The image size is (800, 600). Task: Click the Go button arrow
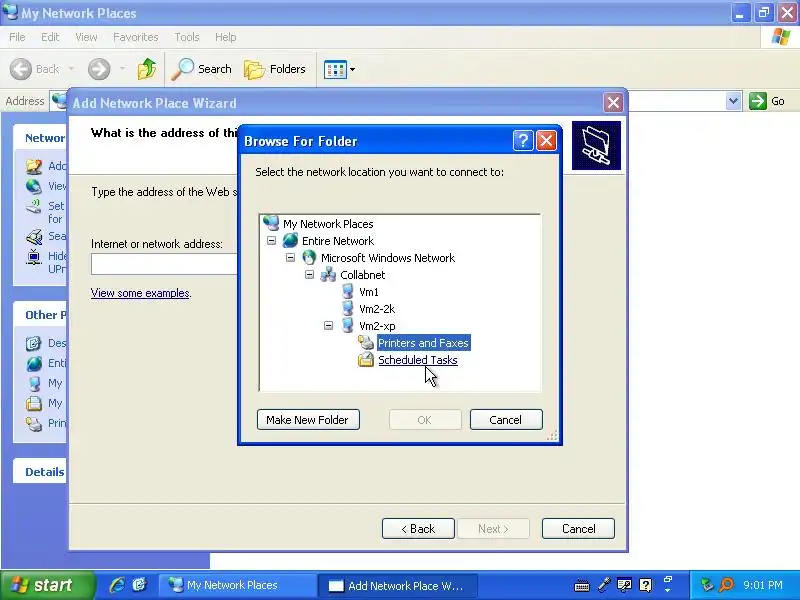pos(758,101)
